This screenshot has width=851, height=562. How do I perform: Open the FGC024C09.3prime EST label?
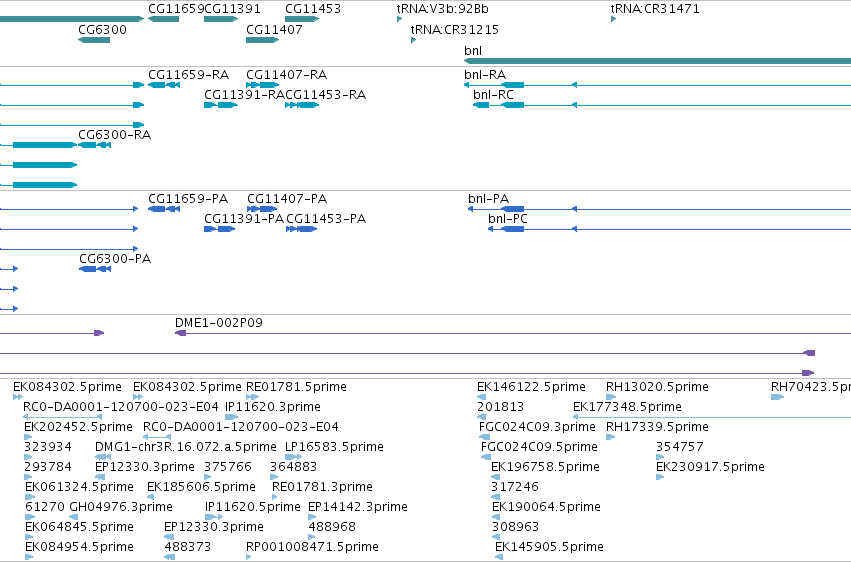pos(537,427)
